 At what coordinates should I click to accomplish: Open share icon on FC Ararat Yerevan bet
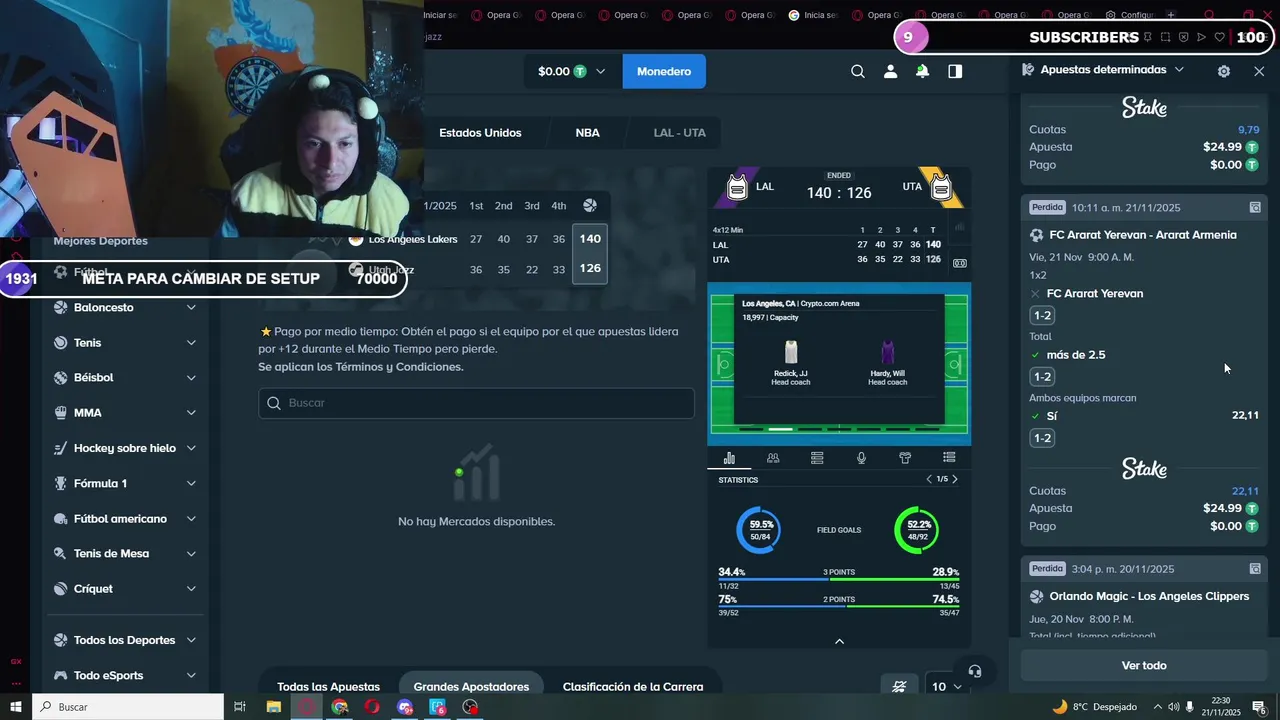[1255, 207]
